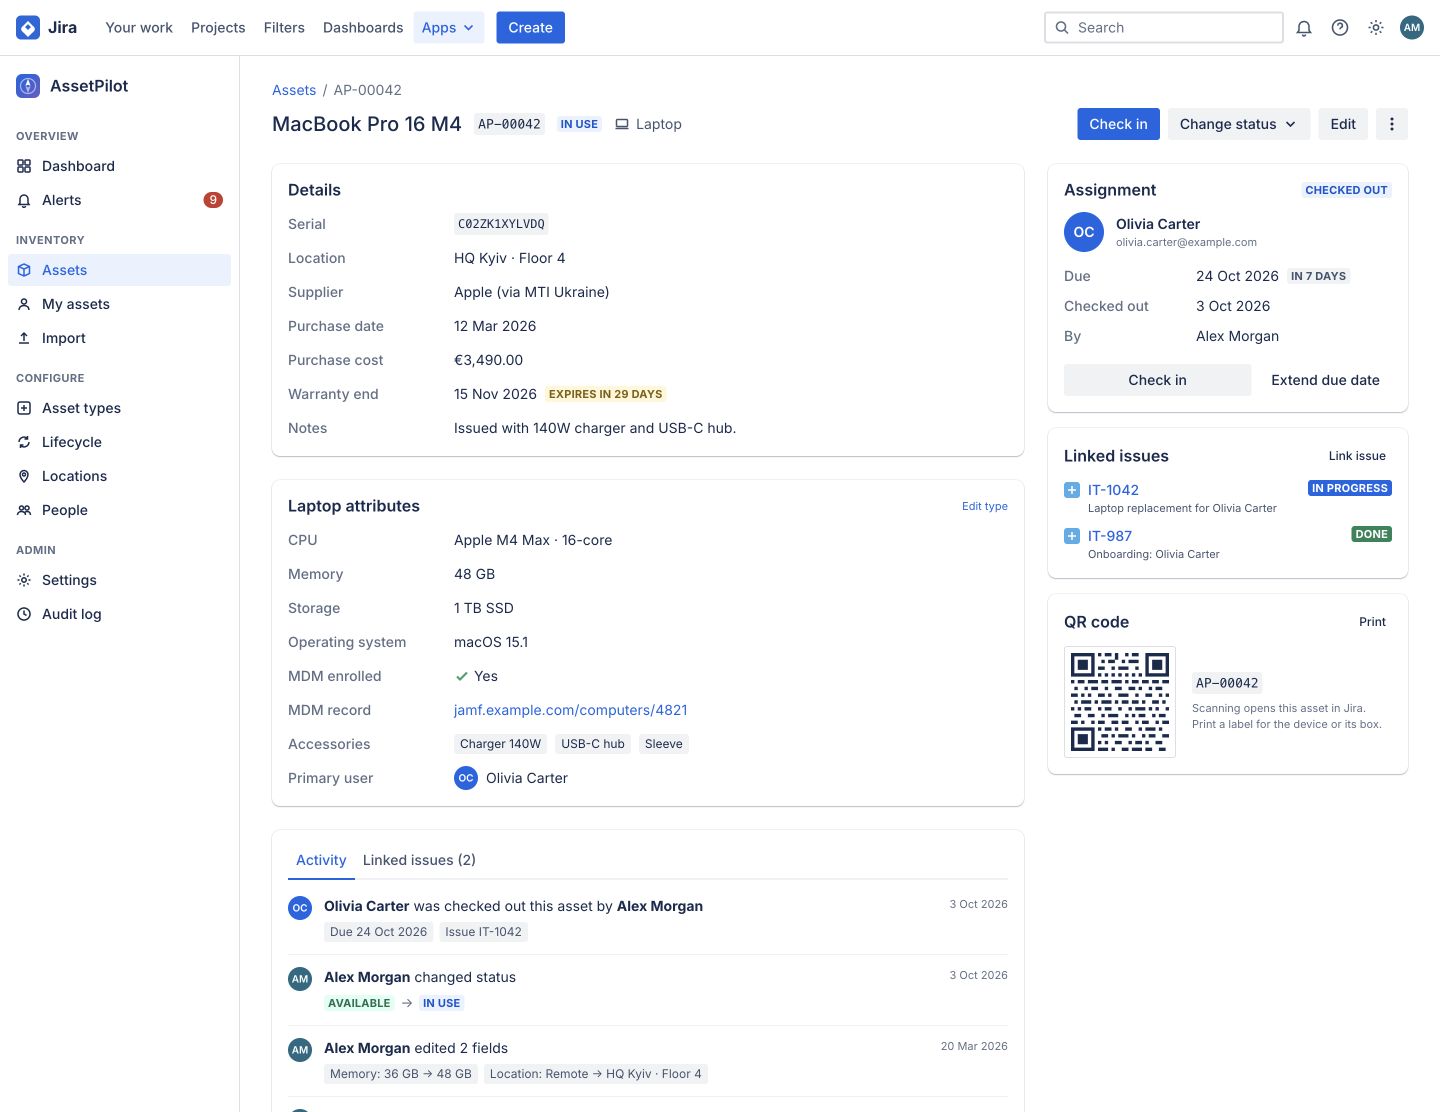Open the Projects menu
Screen dimensions: 1440x1112
(x=218, y=28)
